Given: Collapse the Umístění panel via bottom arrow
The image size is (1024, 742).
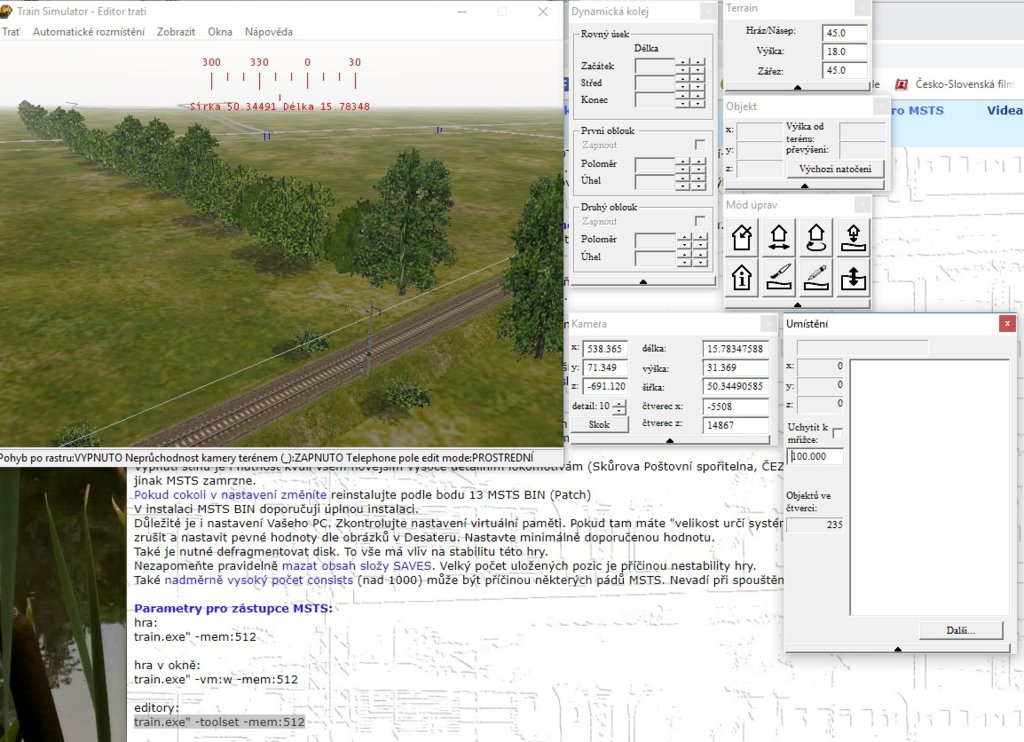Looking at the screenshot, I should 898,649.
